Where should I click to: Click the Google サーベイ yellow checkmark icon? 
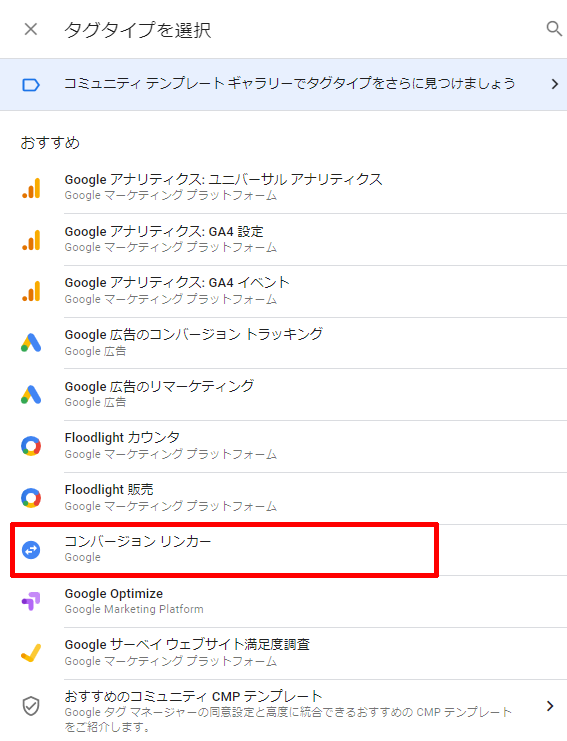[x=31, y=653]
